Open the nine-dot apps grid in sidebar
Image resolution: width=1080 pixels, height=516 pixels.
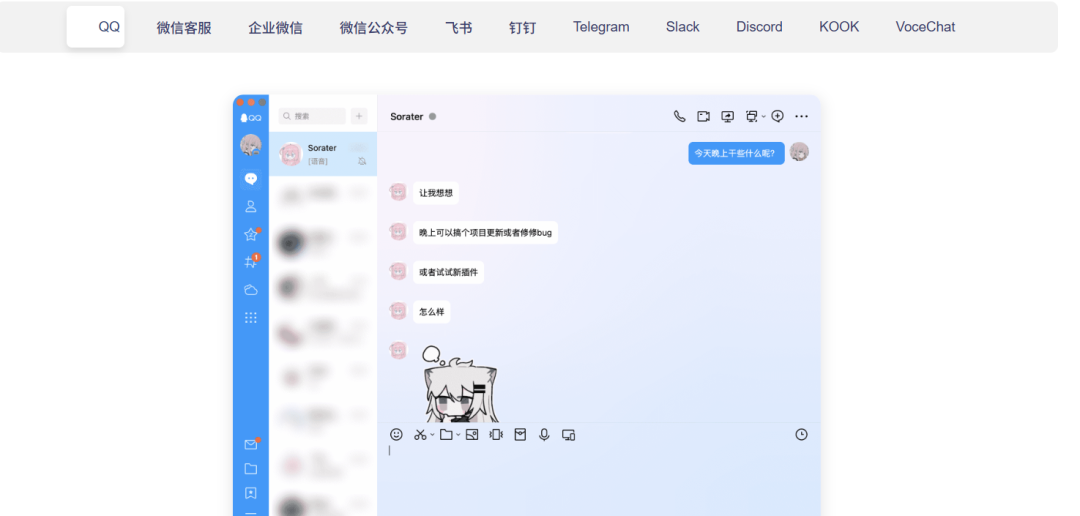click(251, 318)
